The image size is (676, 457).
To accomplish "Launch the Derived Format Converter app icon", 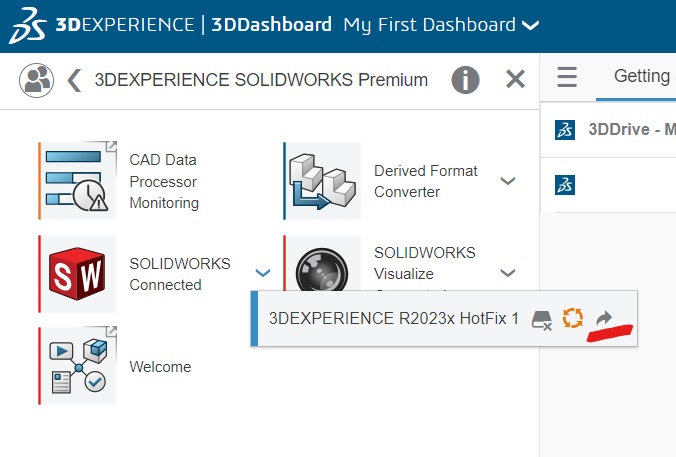I will click(x=322, y=181).
